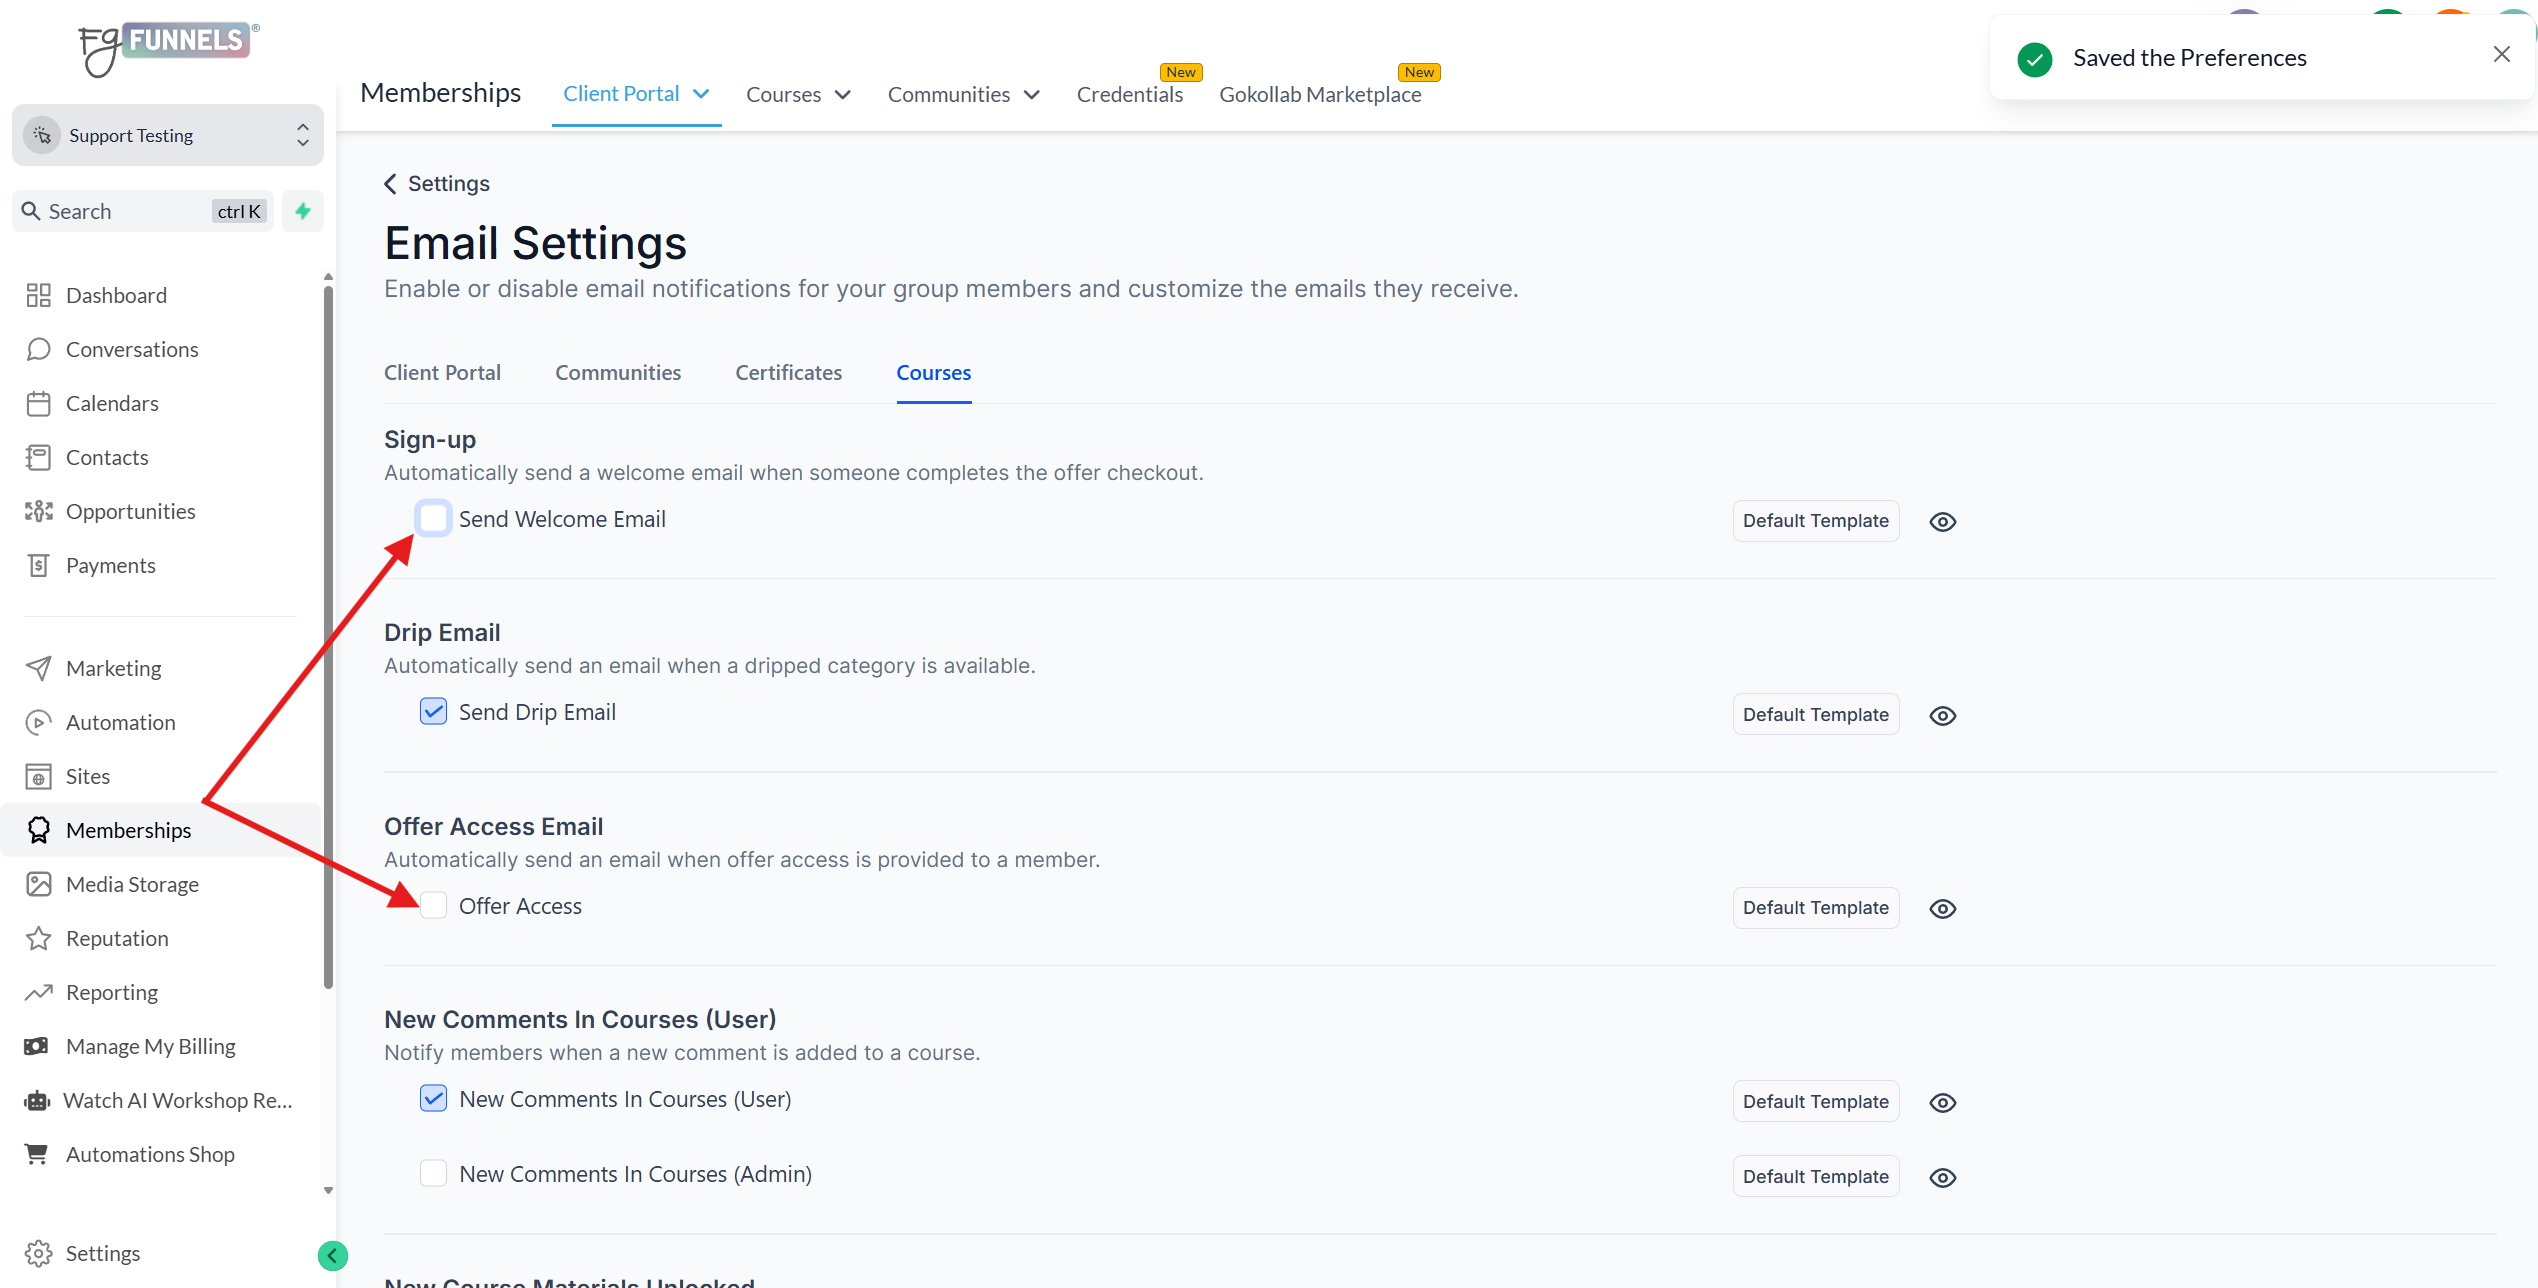This screenshot has height=1288, width=2538.
Task: Preview the Send Welcome Email template
Action: [x=1942, y=521]
